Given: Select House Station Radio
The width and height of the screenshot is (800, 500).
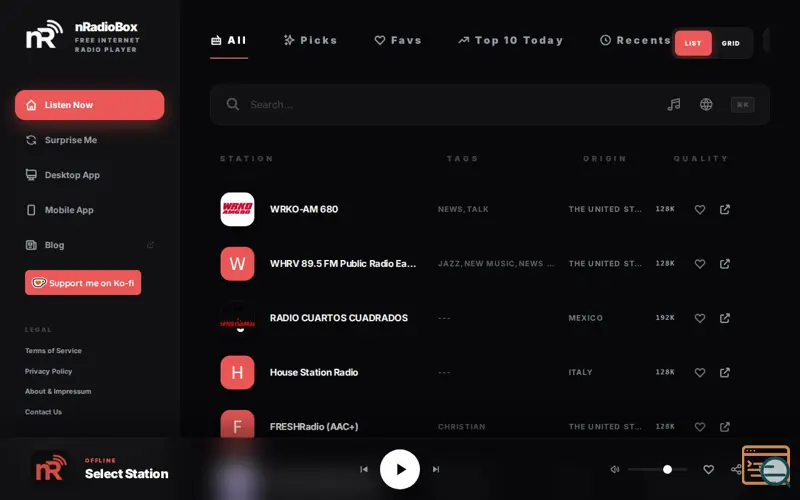Looking at the screenshot, I should coord(314,372).
